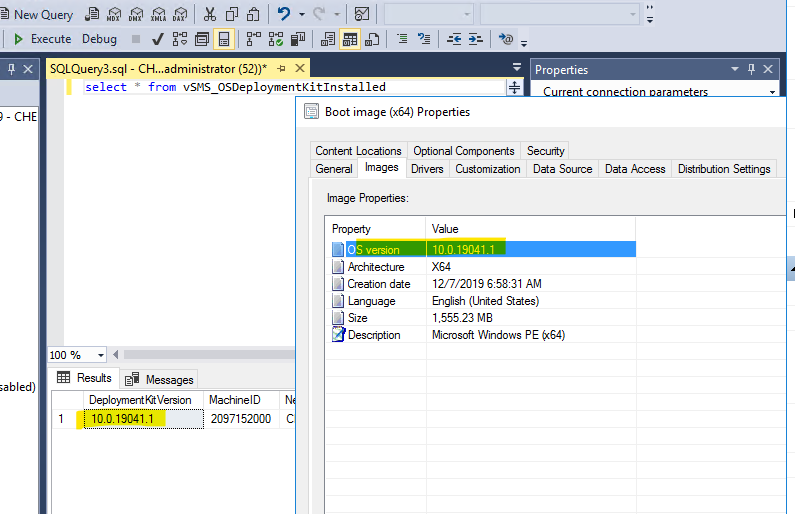
Task: Undo the last action
Action: [x=283, y=14]
